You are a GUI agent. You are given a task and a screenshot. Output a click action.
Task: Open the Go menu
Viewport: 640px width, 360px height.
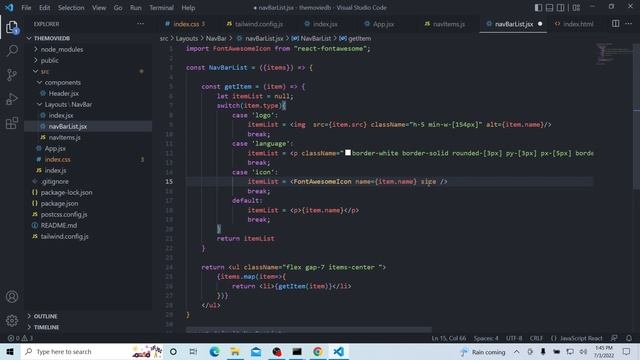[x=118, y=7]
